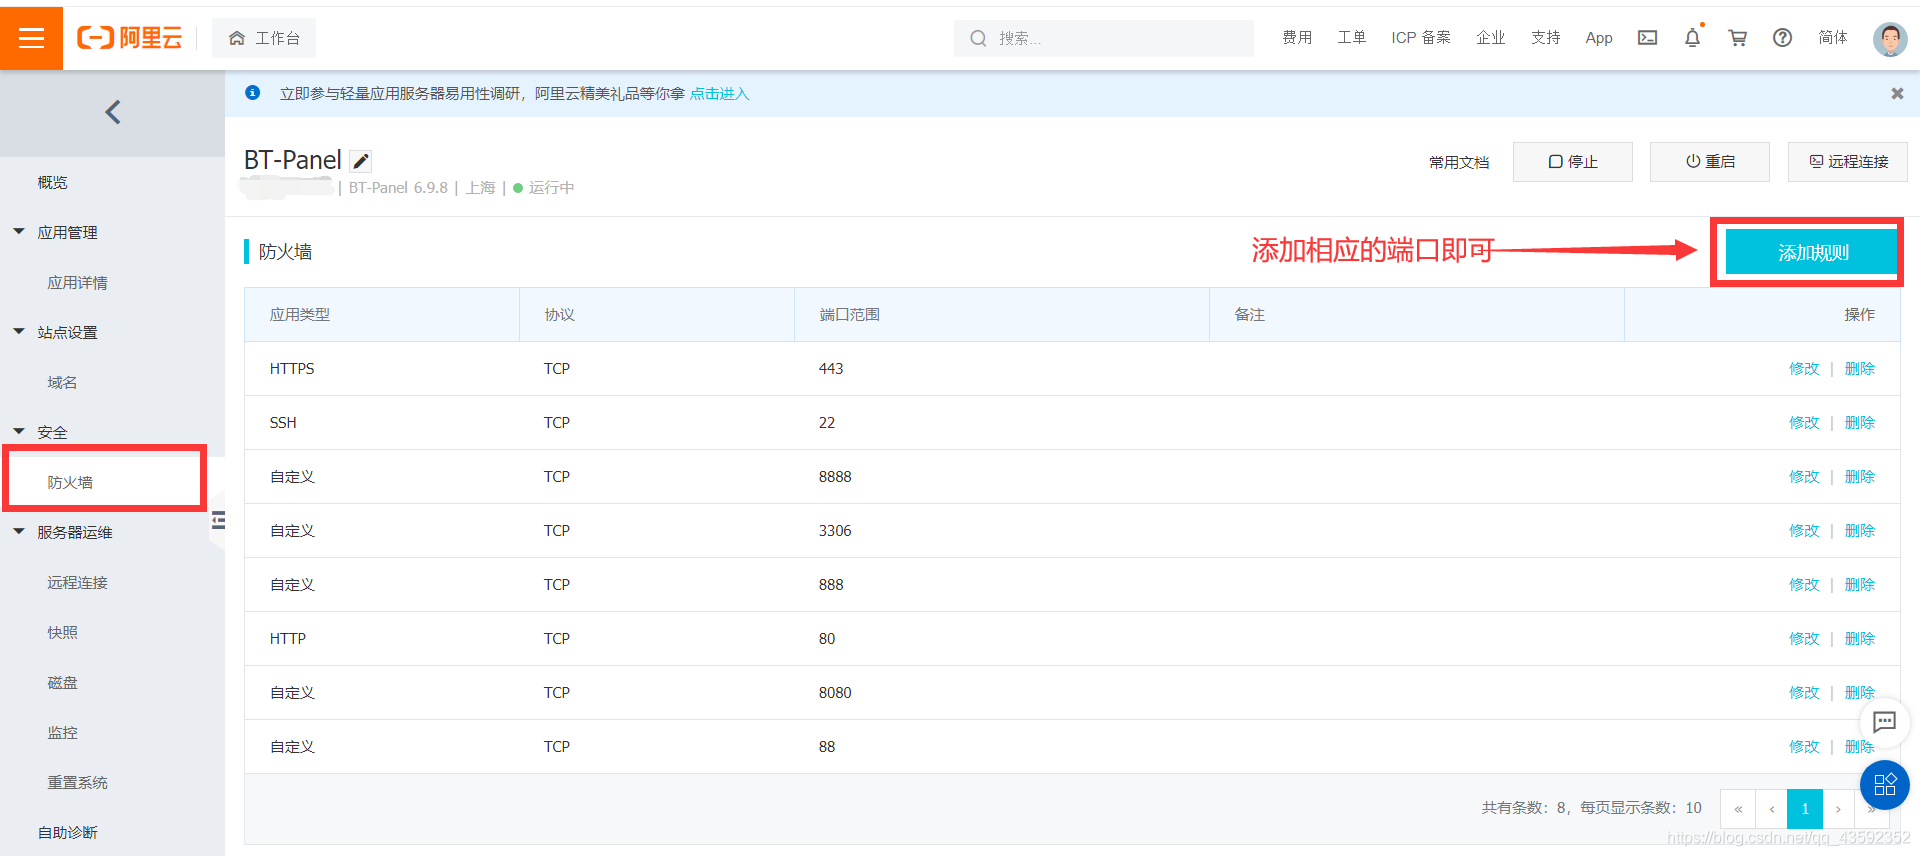Collapse the 安全 sidebar section
This screenshot has height=856, width=1920.
pyautogui.click(x=18, y=432)
